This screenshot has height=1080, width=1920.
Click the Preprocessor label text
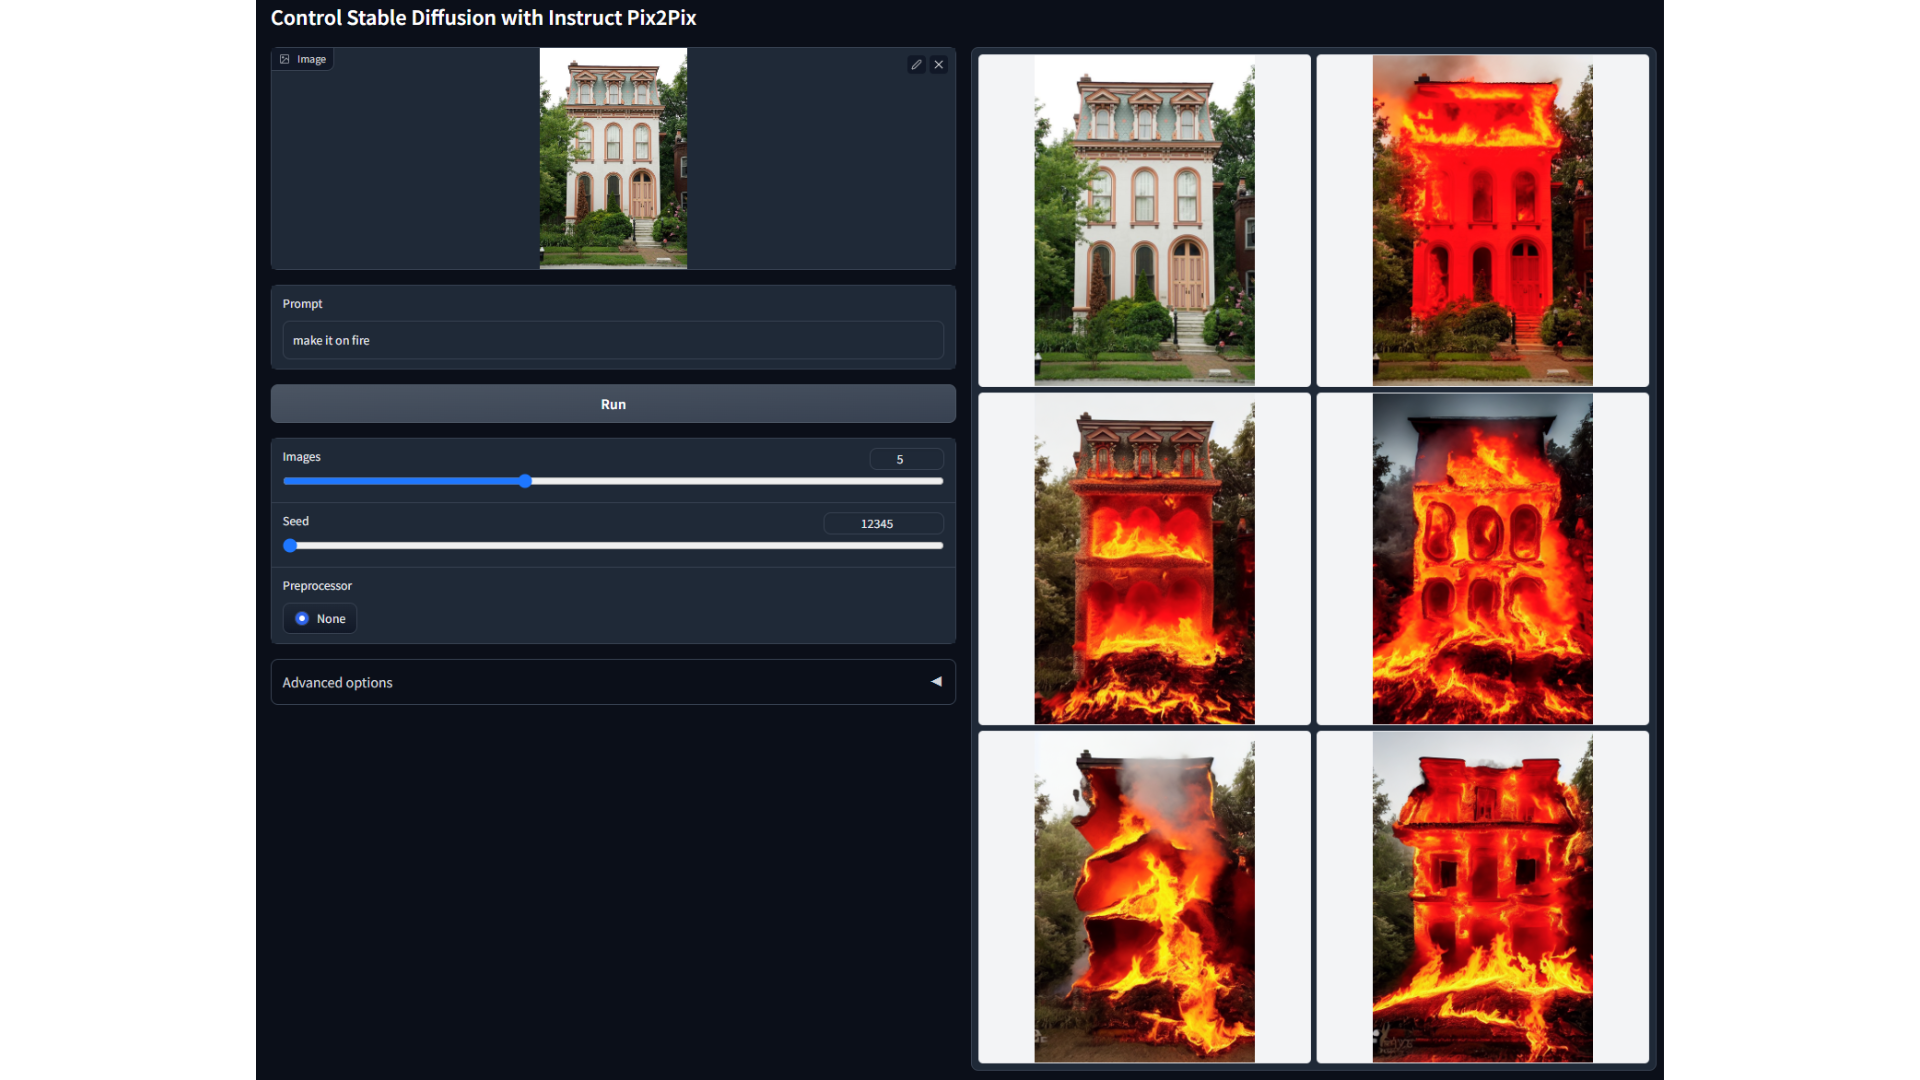317,586
